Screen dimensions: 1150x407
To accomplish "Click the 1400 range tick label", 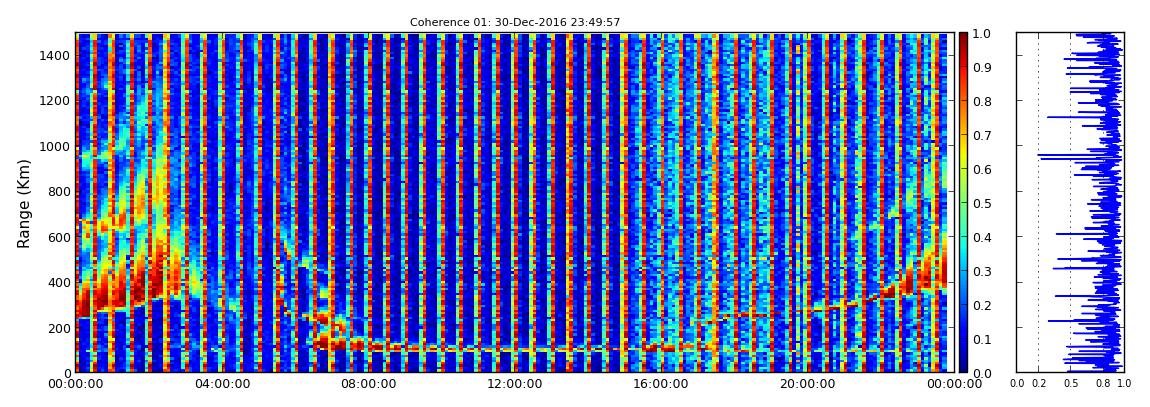I will [x=55, y=56].
